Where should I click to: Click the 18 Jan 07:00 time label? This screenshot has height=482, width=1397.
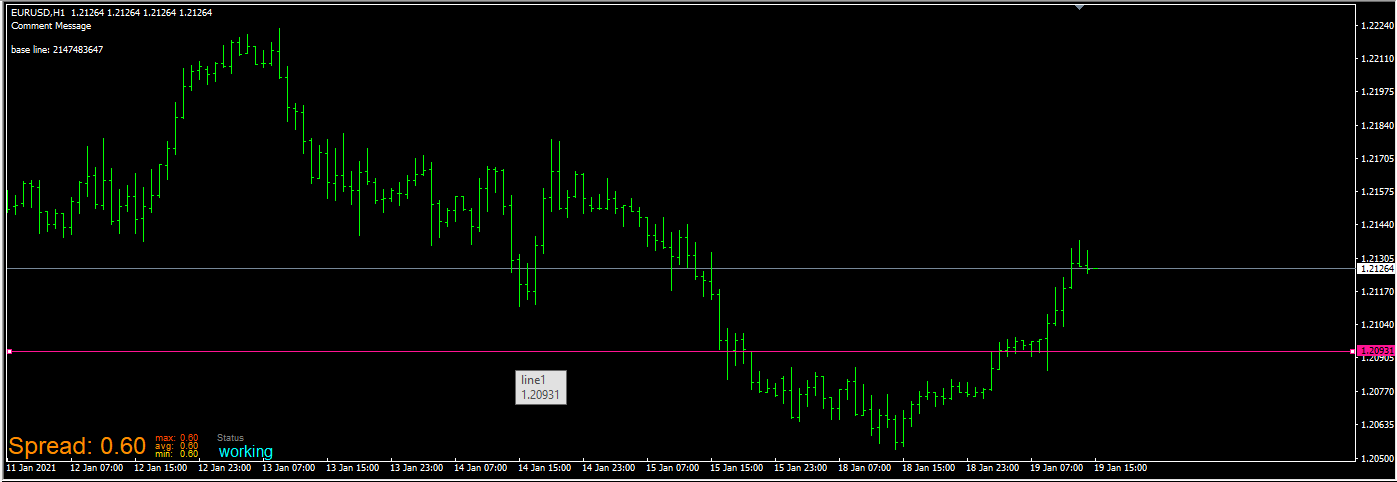(865, 468)
